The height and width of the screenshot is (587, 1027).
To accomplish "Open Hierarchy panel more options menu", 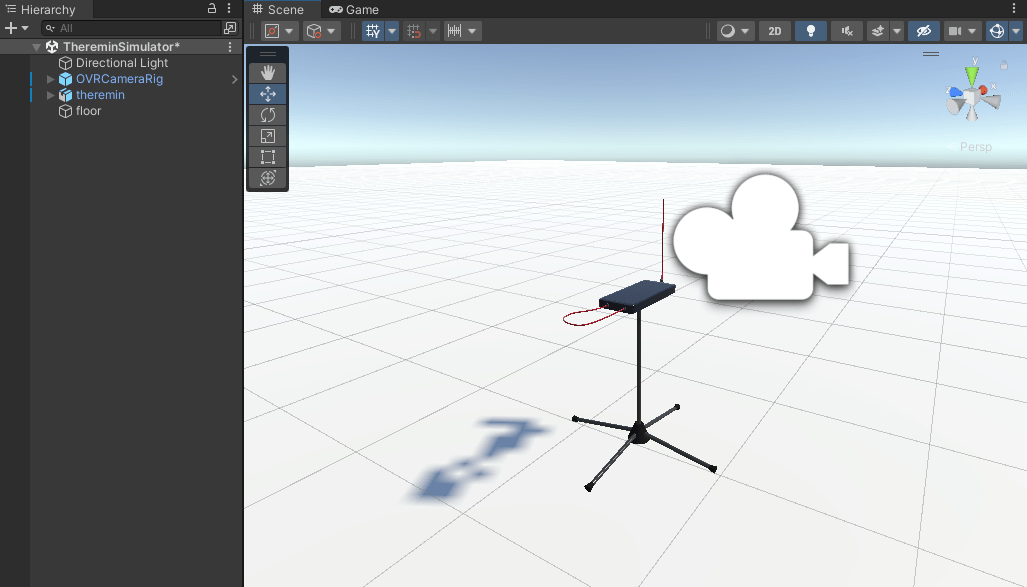I will tap(229, 9).
